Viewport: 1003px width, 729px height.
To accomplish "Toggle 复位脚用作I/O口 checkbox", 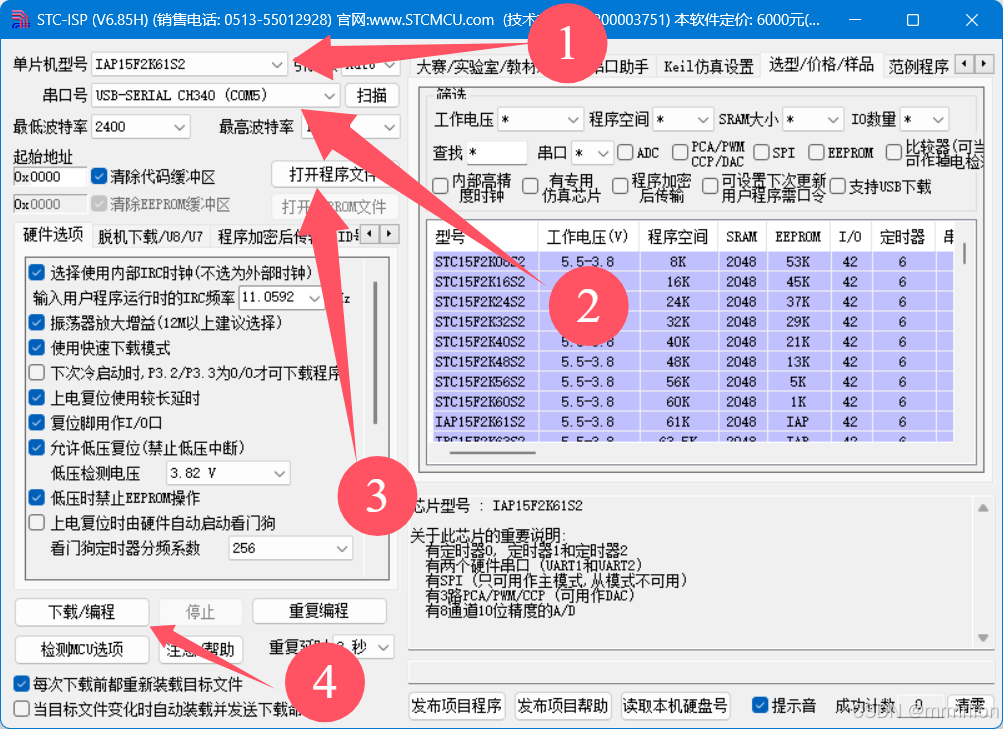I will click(x=36, y=422).
